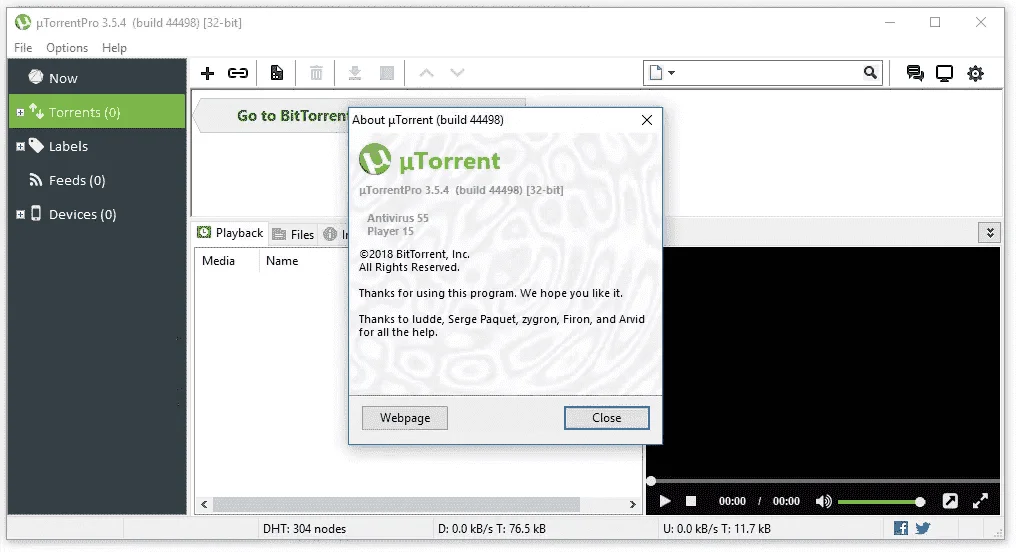This screenshot has height=552, width=1016.
Task: Click the search magnifier icon
Action: 870,73
